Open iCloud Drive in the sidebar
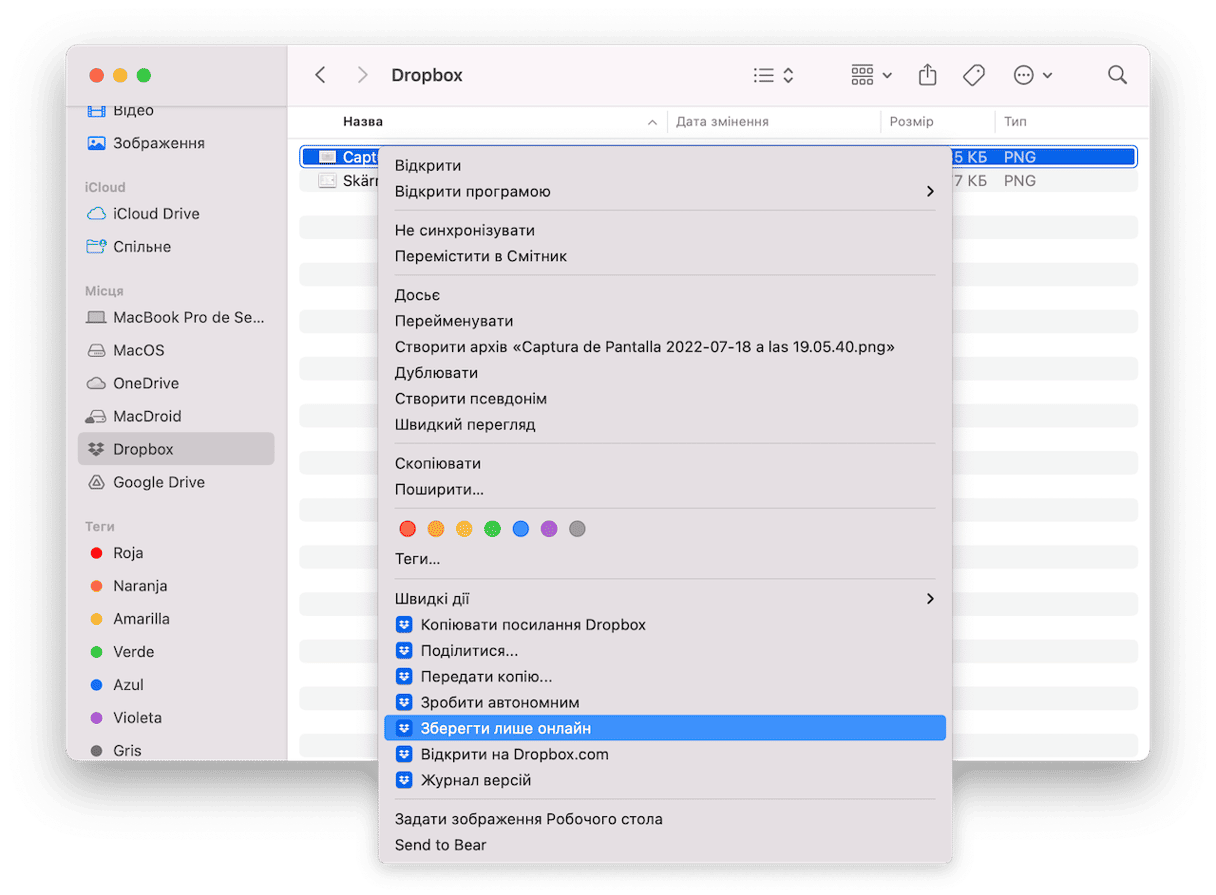Image resolution: width=1216 pixels, height=895 pixels. (x=156, y=213)
